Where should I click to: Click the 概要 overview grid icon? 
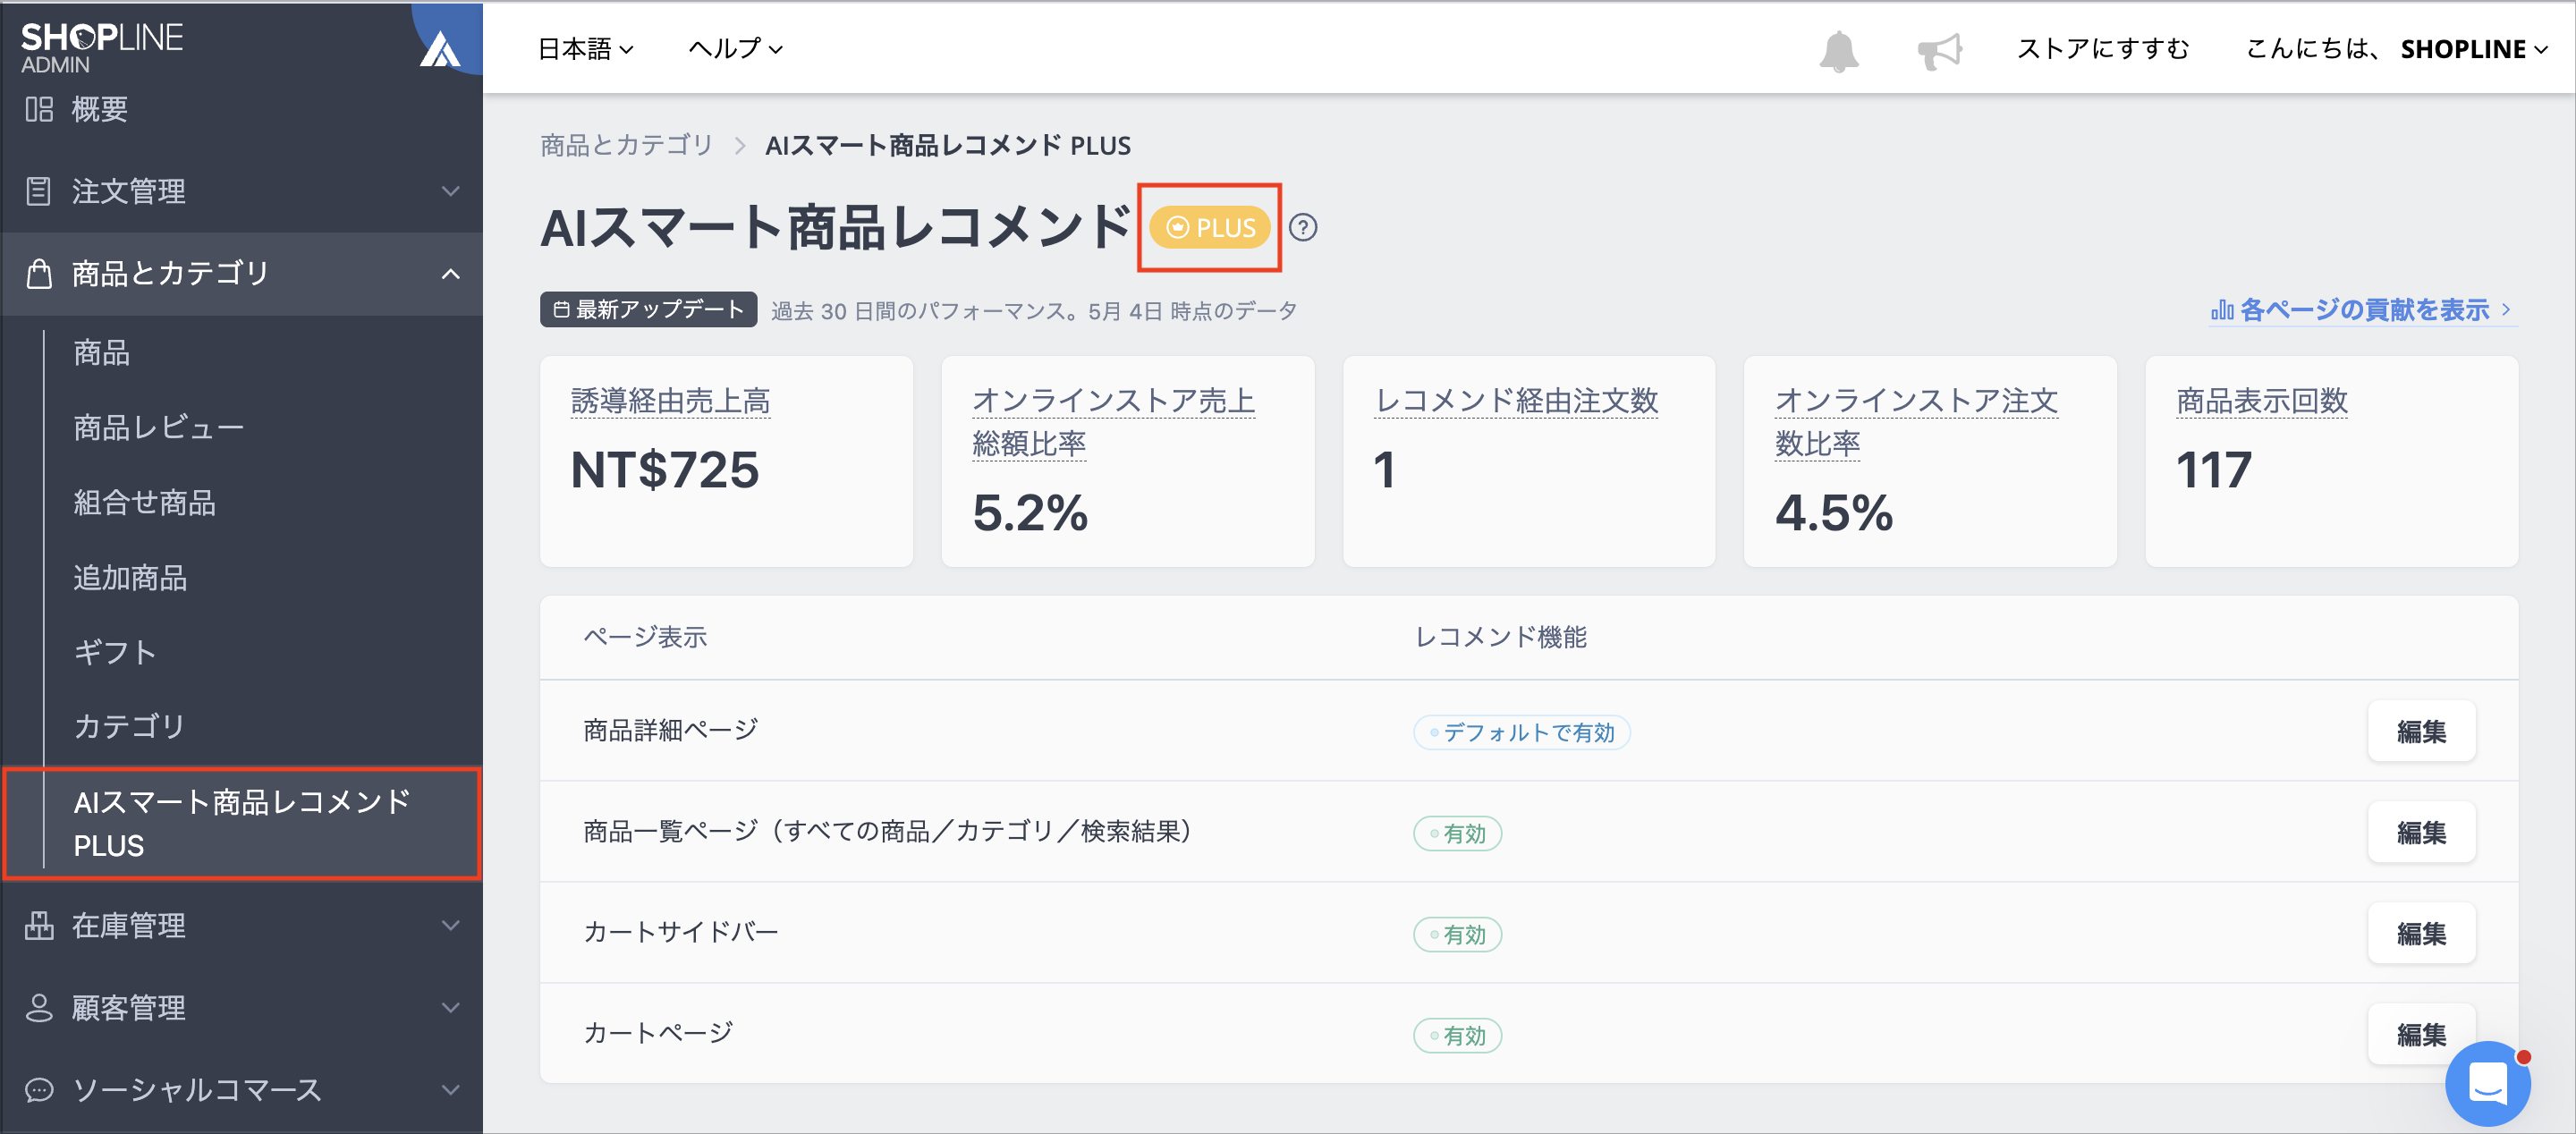click(x=39, y=109)
